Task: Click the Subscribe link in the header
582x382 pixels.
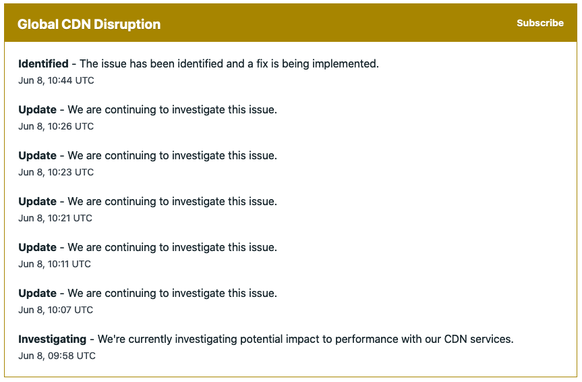Action: (x=540, y=23)
